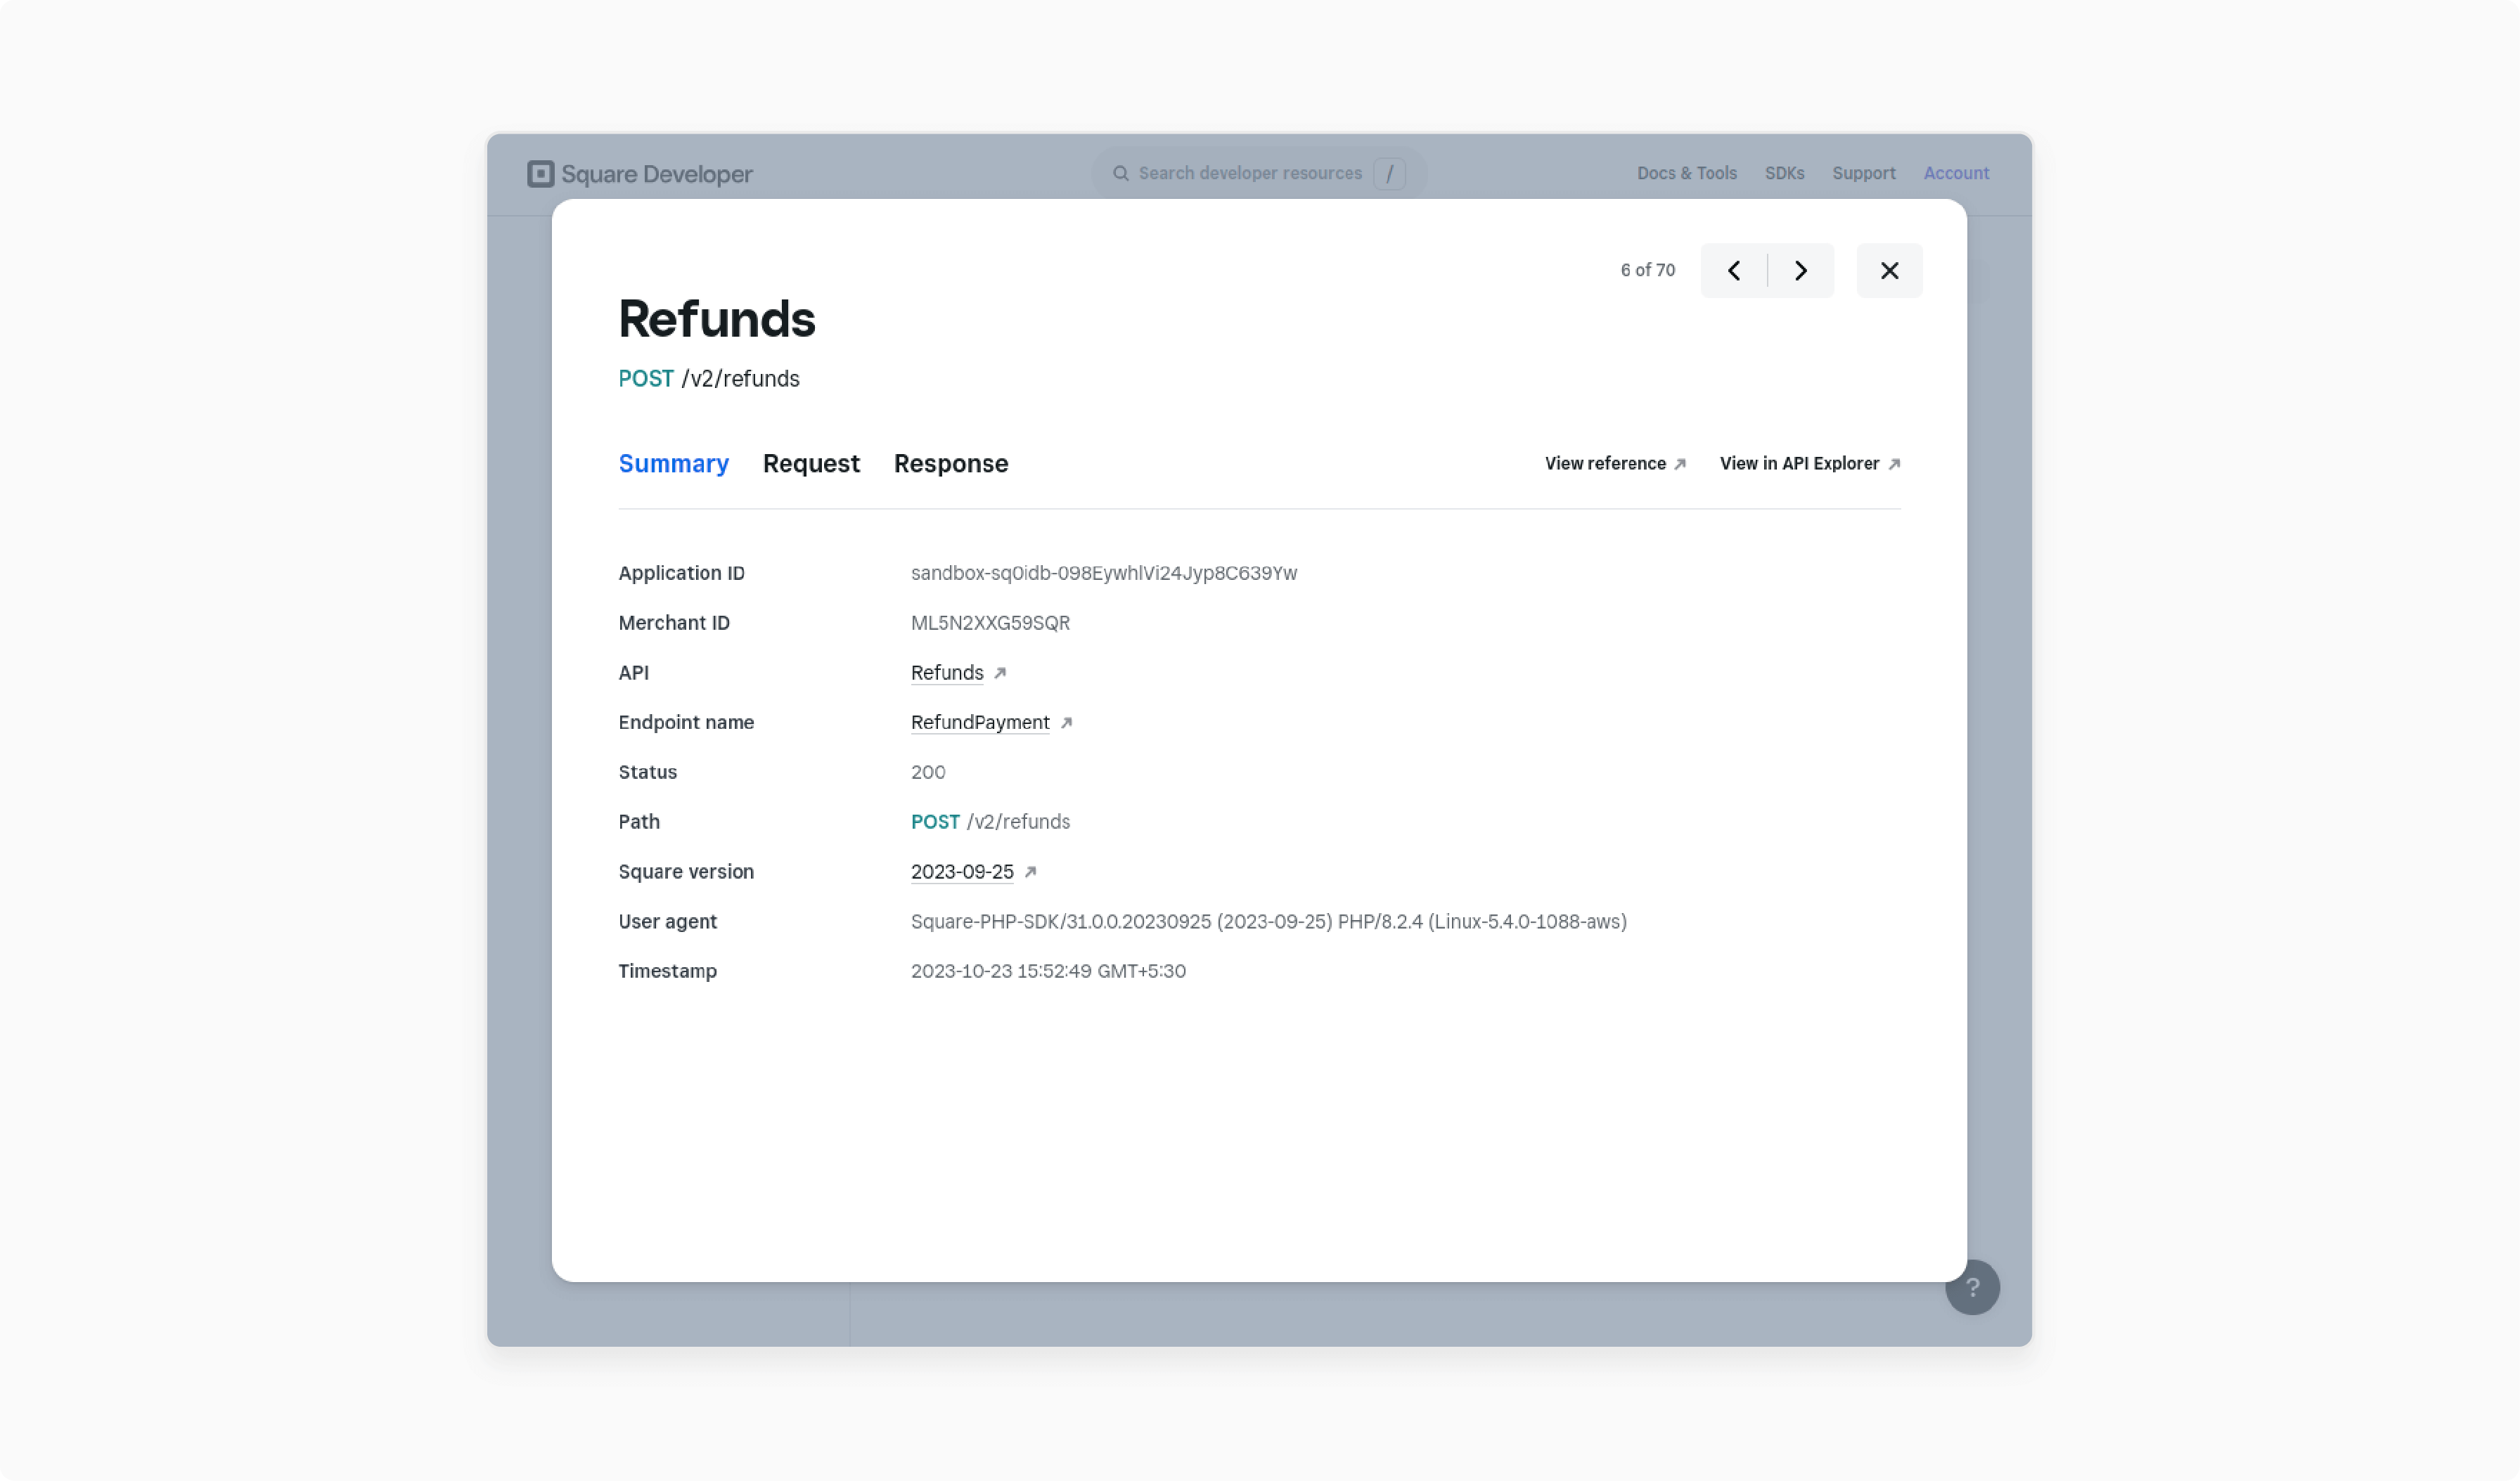Click the Refunds dialog heading
This screenshot has width=2520, height=1481.
click(717, 319)
